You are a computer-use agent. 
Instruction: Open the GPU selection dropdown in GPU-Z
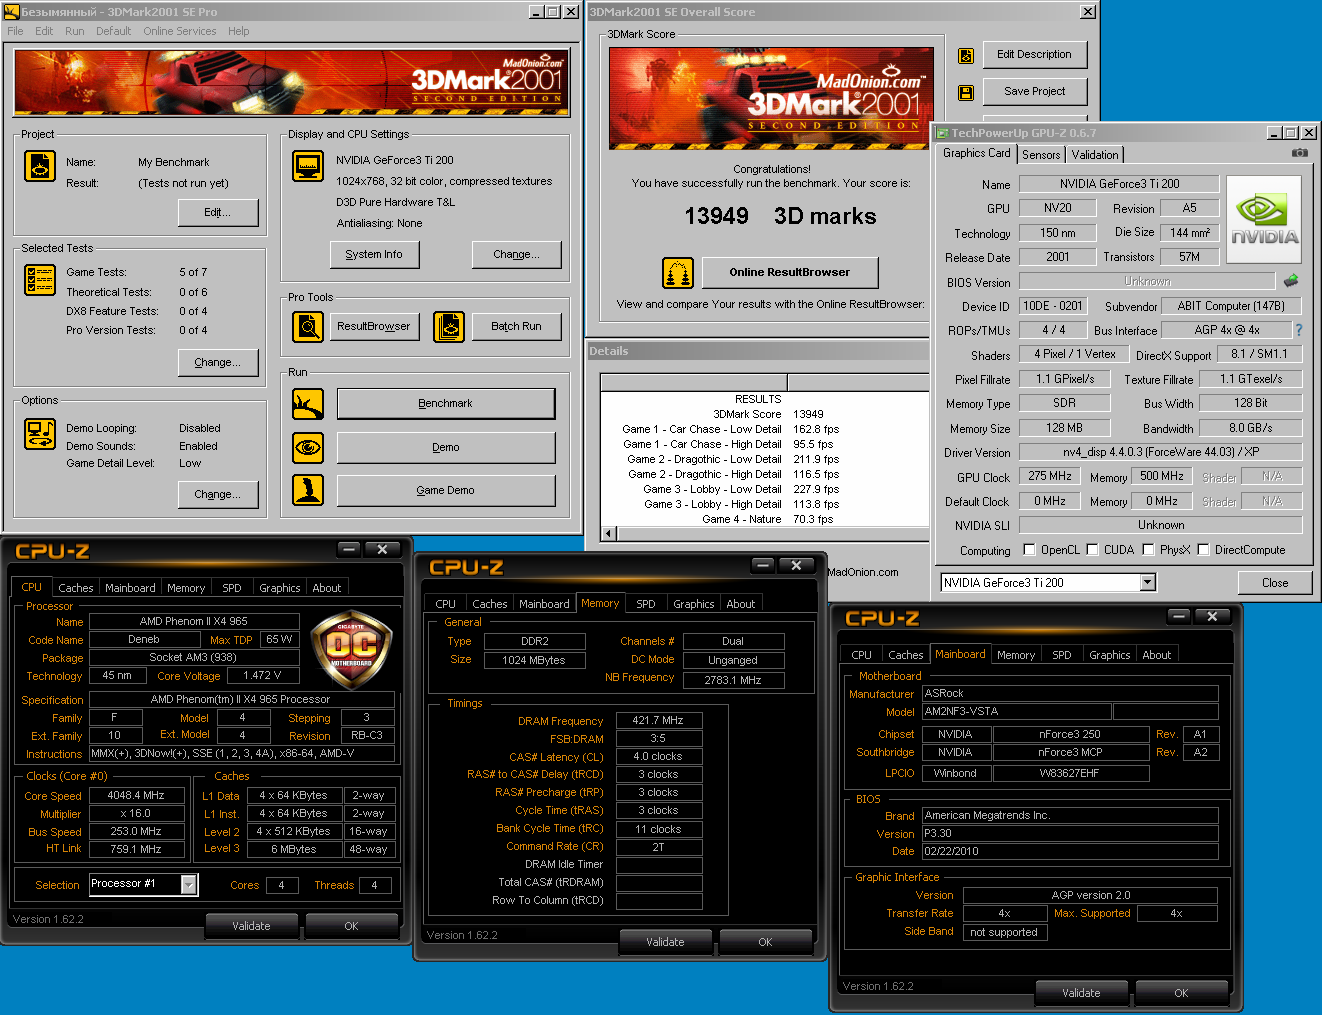pyautogui.click(x=1148, y=582)
